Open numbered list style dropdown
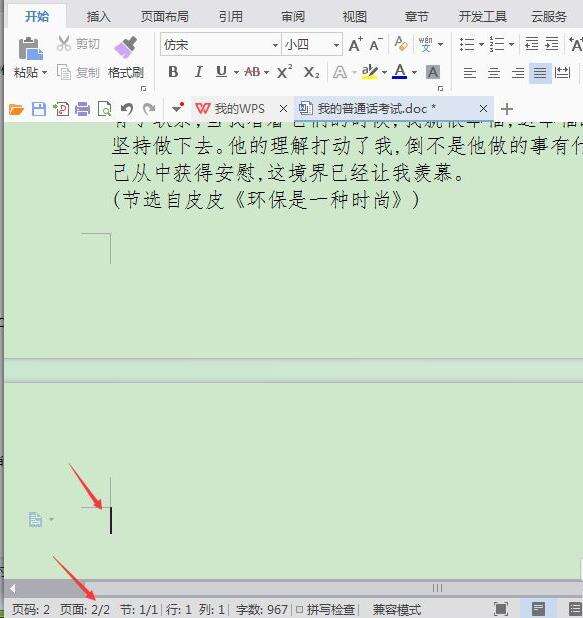The image size is (583, 618). (x=511, y=44)
